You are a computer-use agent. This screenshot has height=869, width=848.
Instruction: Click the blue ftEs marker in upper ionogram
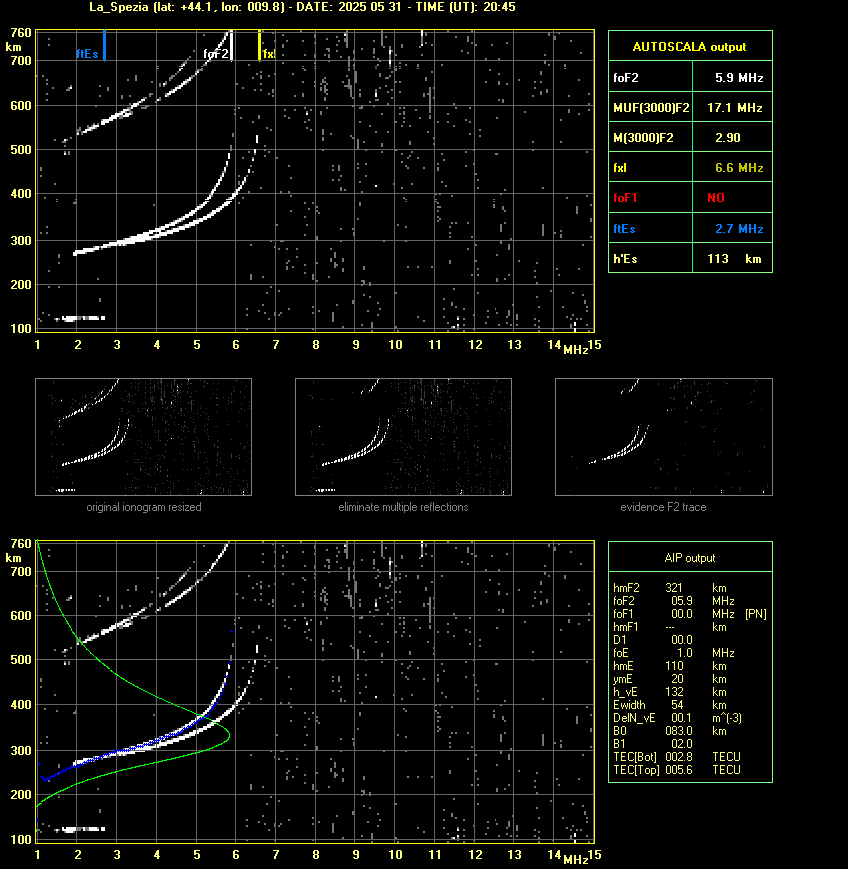104,45
